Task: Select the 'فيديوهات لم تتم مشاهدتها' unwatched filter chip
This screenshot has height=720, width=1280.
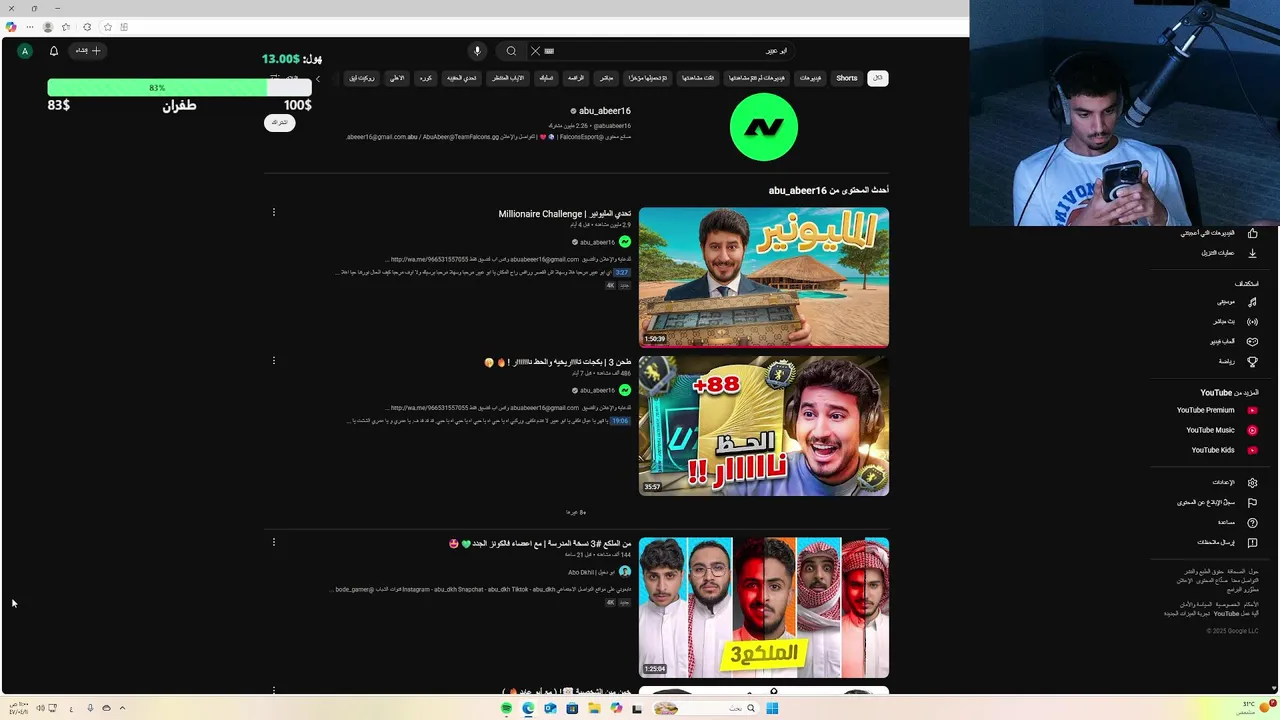Action: [x=757, y=78]
